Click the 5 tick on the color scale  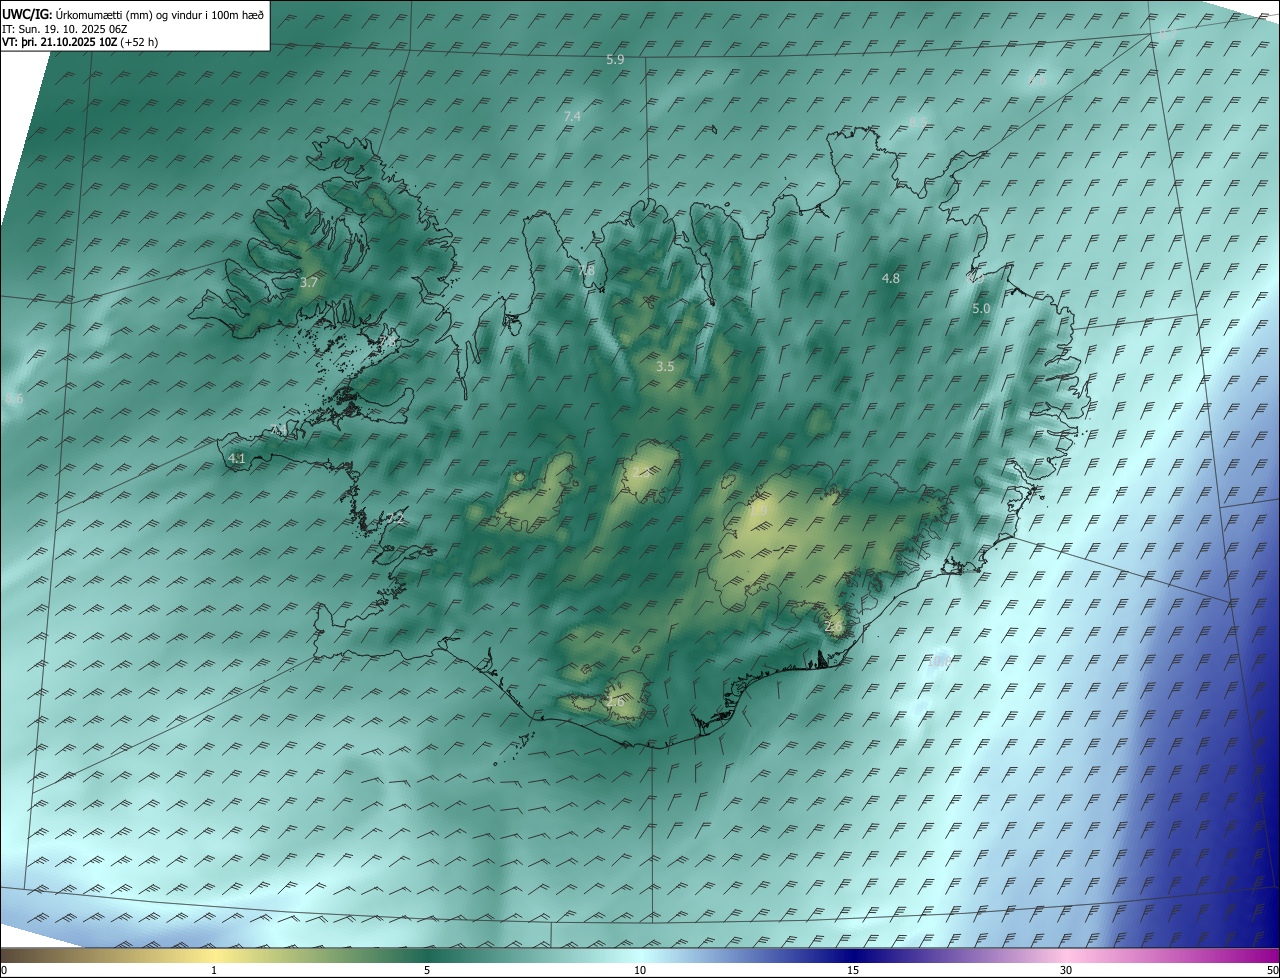(x=427, y=970)
